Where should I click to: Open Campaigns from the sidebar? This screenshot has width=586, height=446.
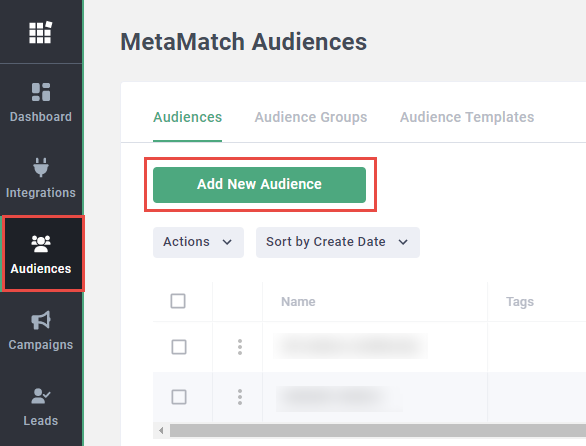point(41,330)
